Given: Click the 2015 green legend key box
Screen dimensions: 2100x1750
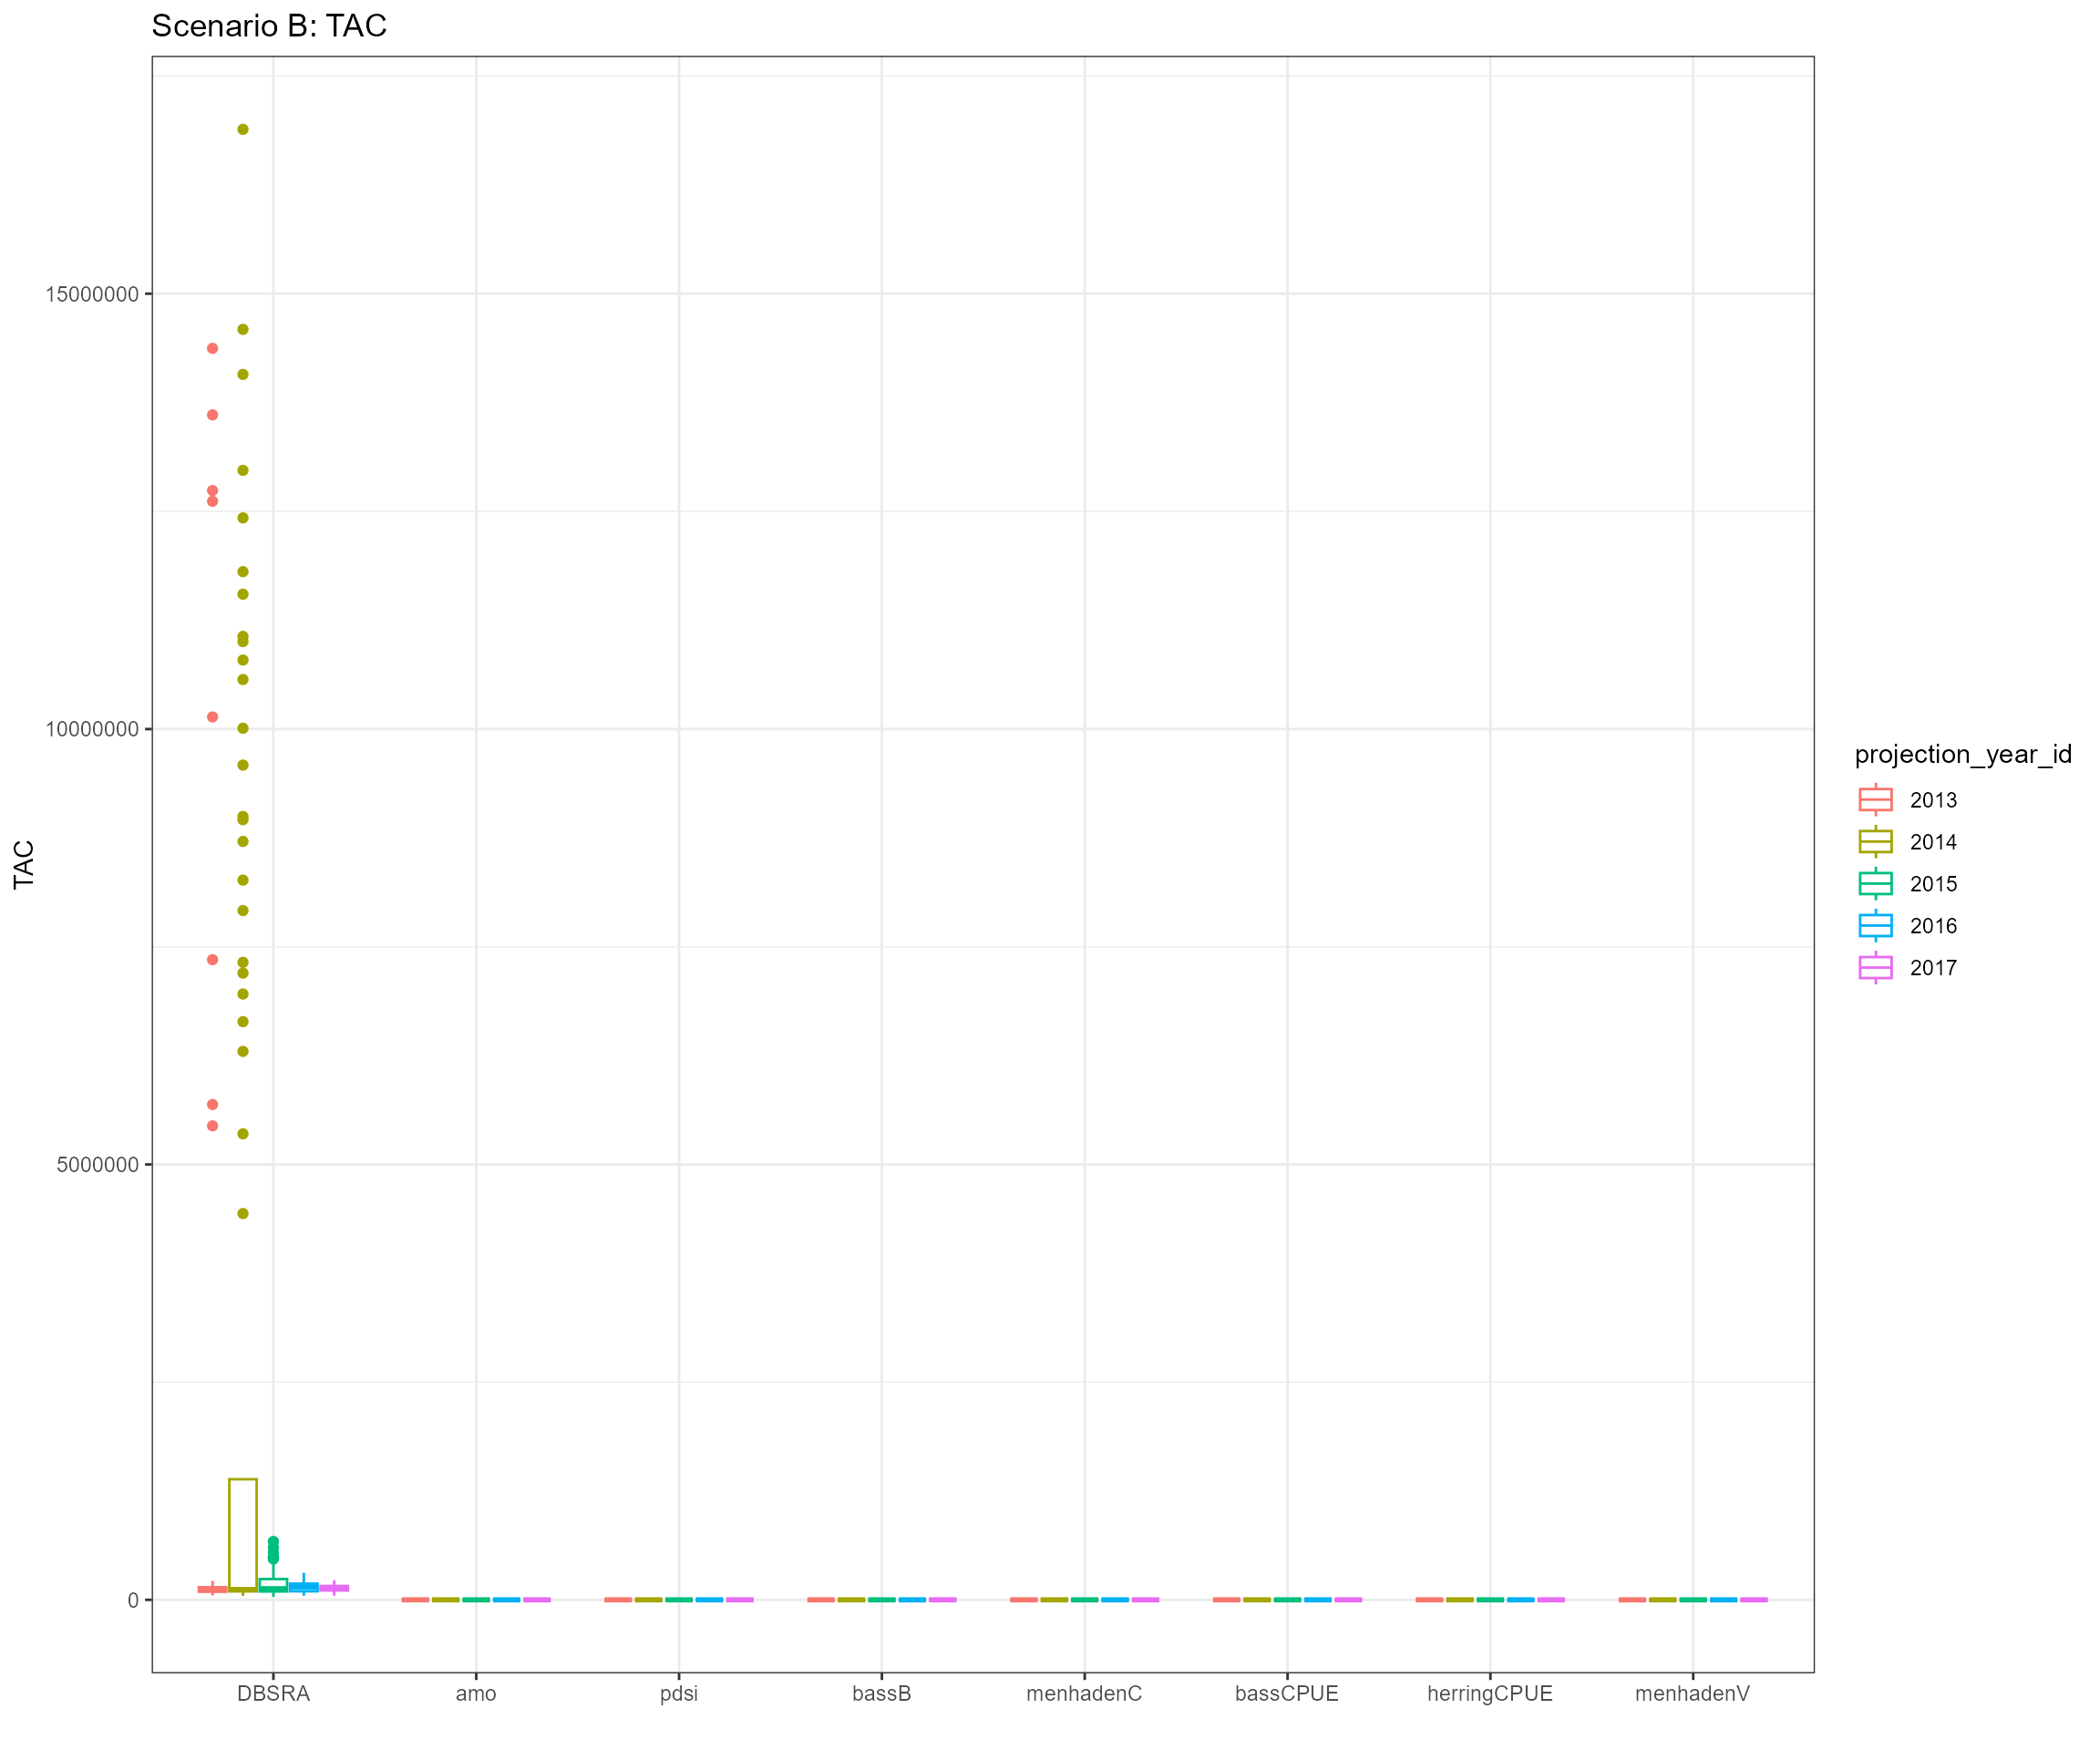Looking at the screenshot, I should (x=1875, y=884).
